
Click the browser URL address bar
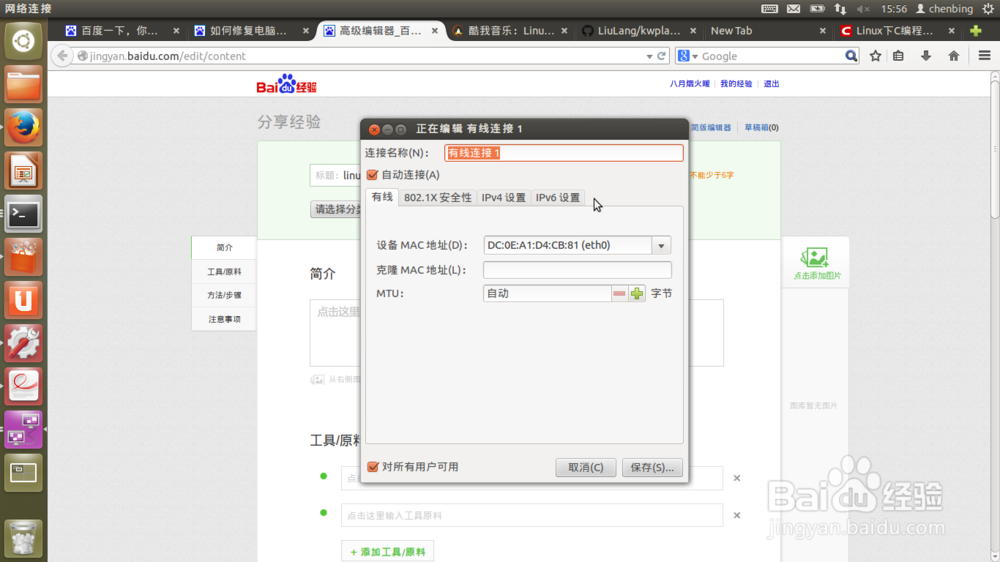[360, 56]
